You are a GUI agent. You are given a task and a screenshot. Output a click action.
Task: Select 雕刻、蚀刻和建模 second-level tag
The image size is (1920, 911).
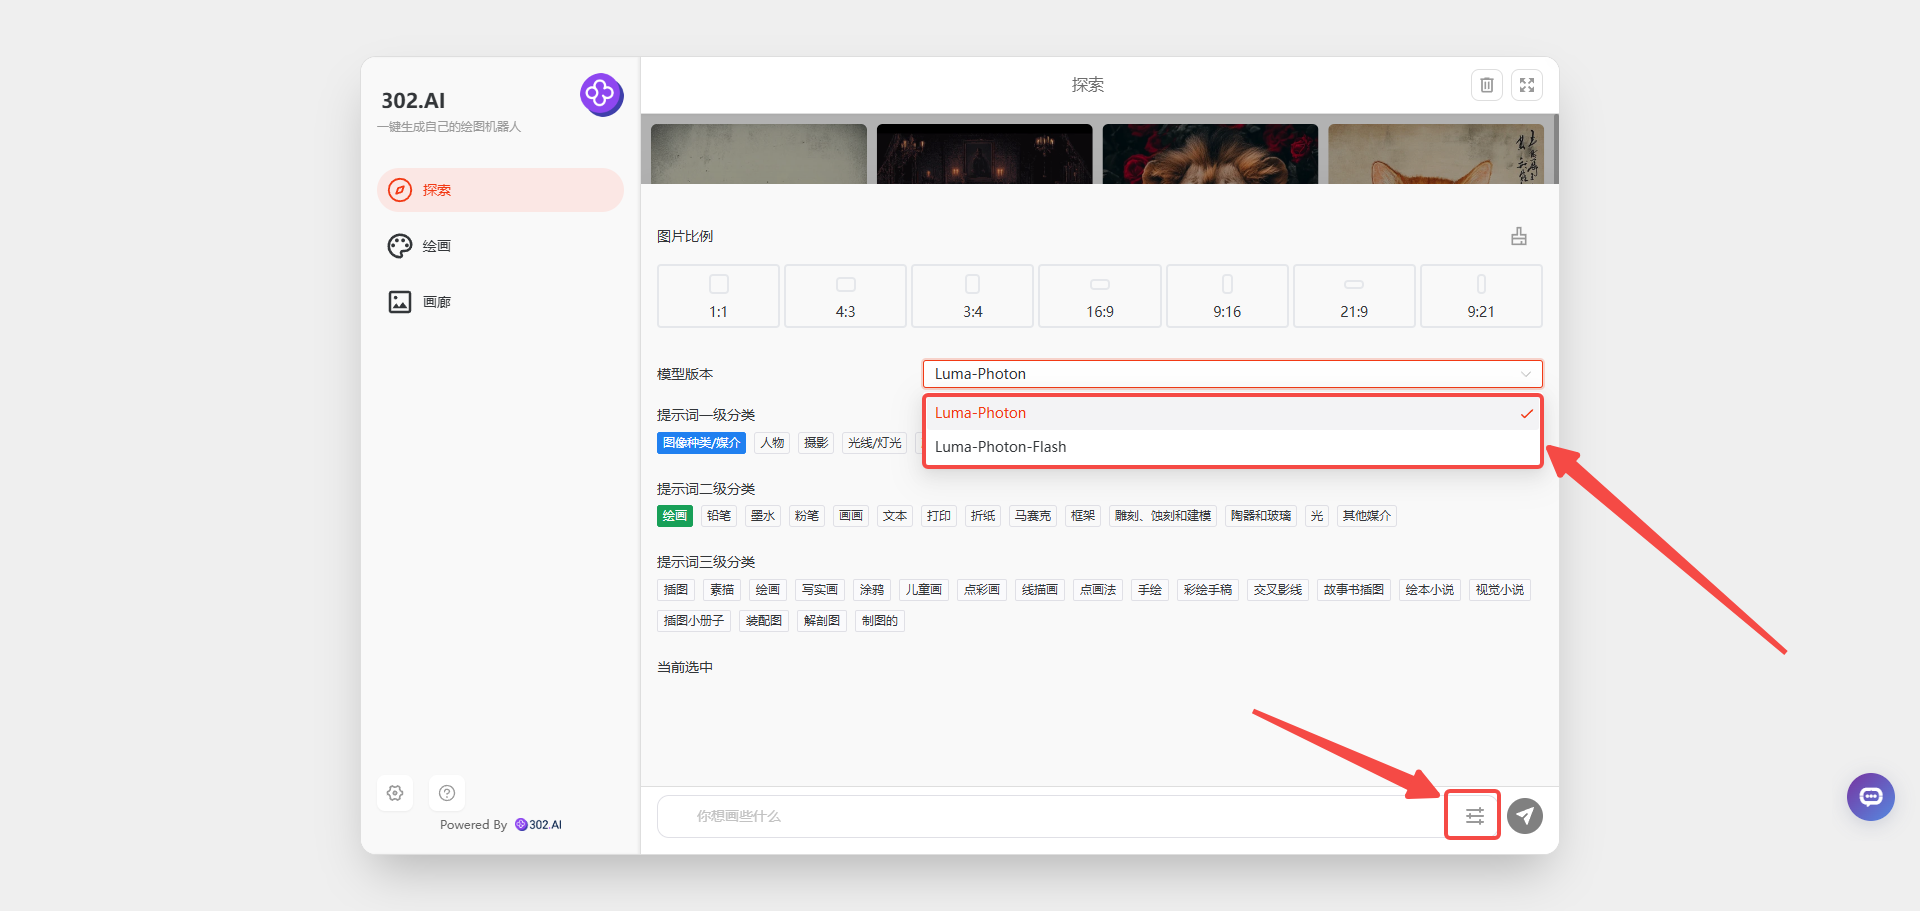click(x=1163, y=516)
